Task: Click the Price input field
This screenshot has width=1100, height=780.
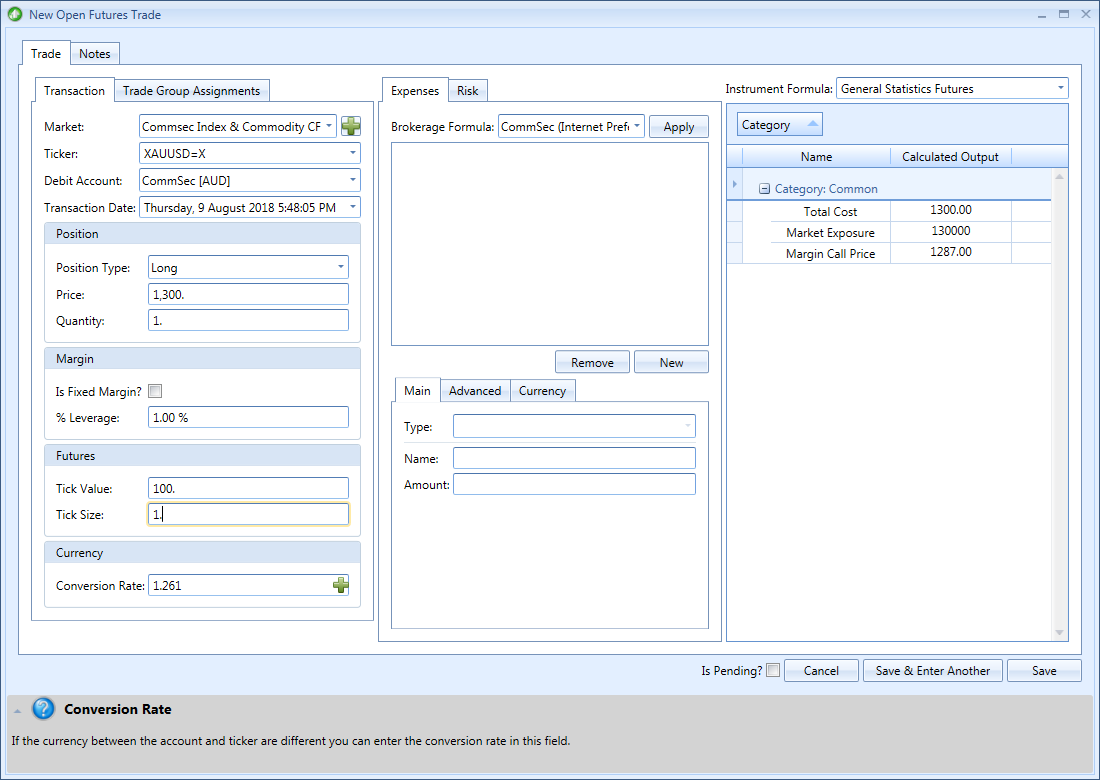Action: (248, 294)
